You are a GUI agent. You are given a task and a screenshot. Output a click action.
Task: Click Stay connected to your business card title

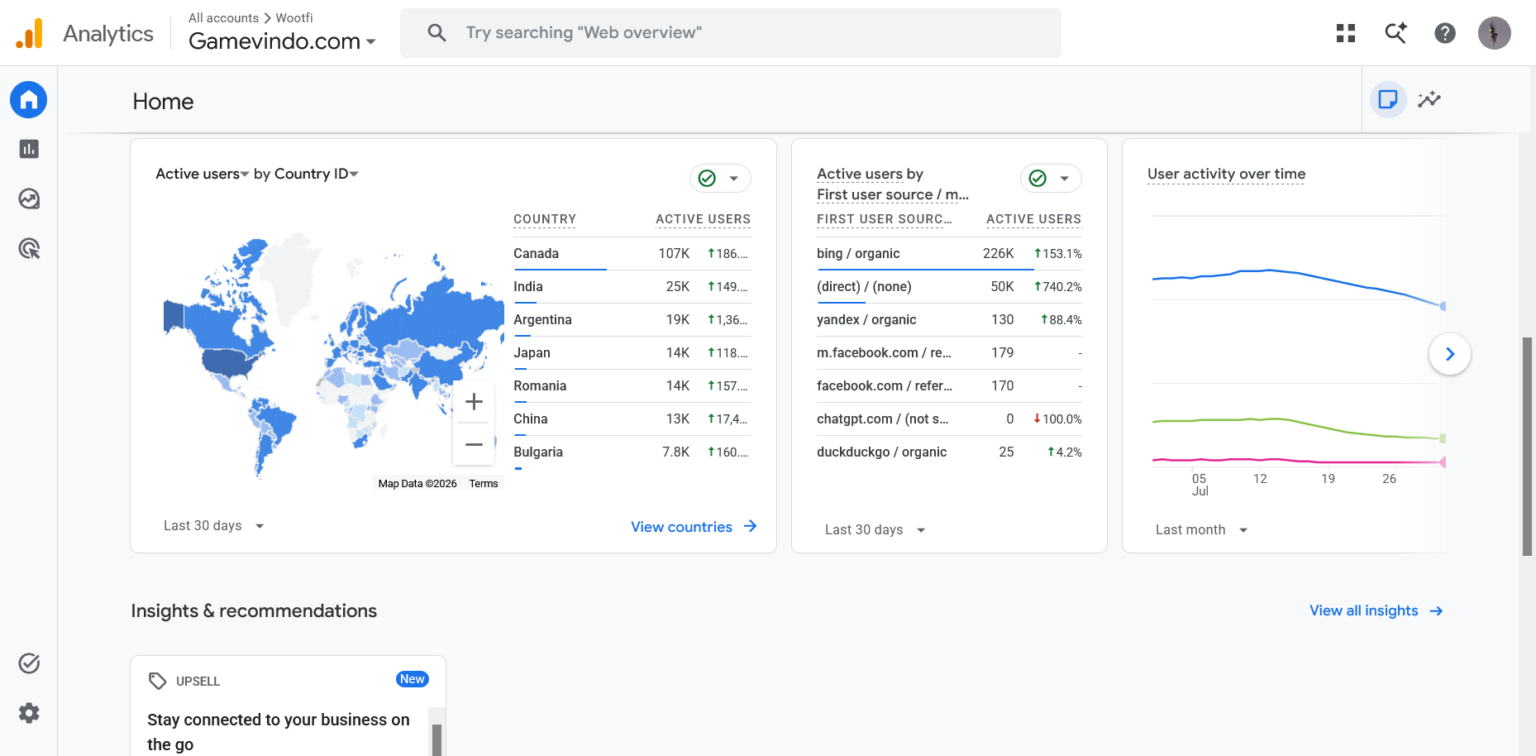tap(278, 732)
